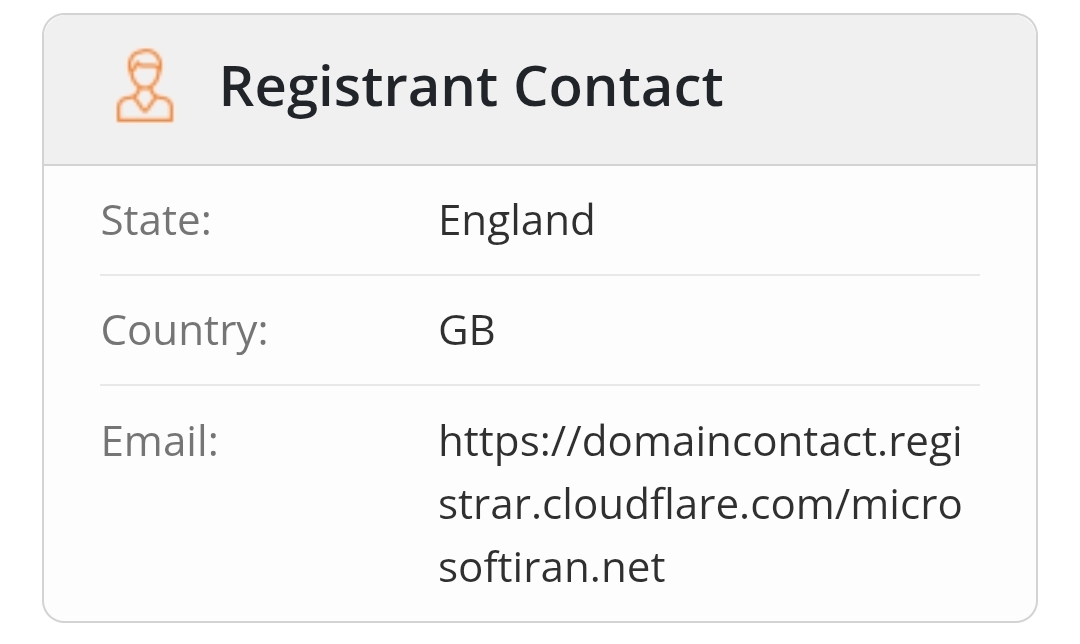Select the England state value

(516, 221)
